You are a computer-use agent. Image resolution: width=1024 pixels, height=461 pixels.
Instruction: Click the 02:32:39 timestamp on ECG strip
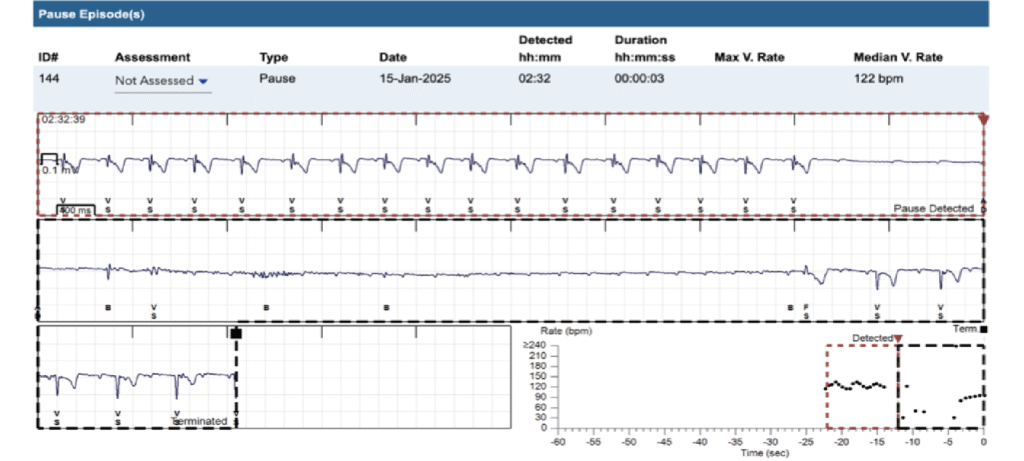pos(61,120)
